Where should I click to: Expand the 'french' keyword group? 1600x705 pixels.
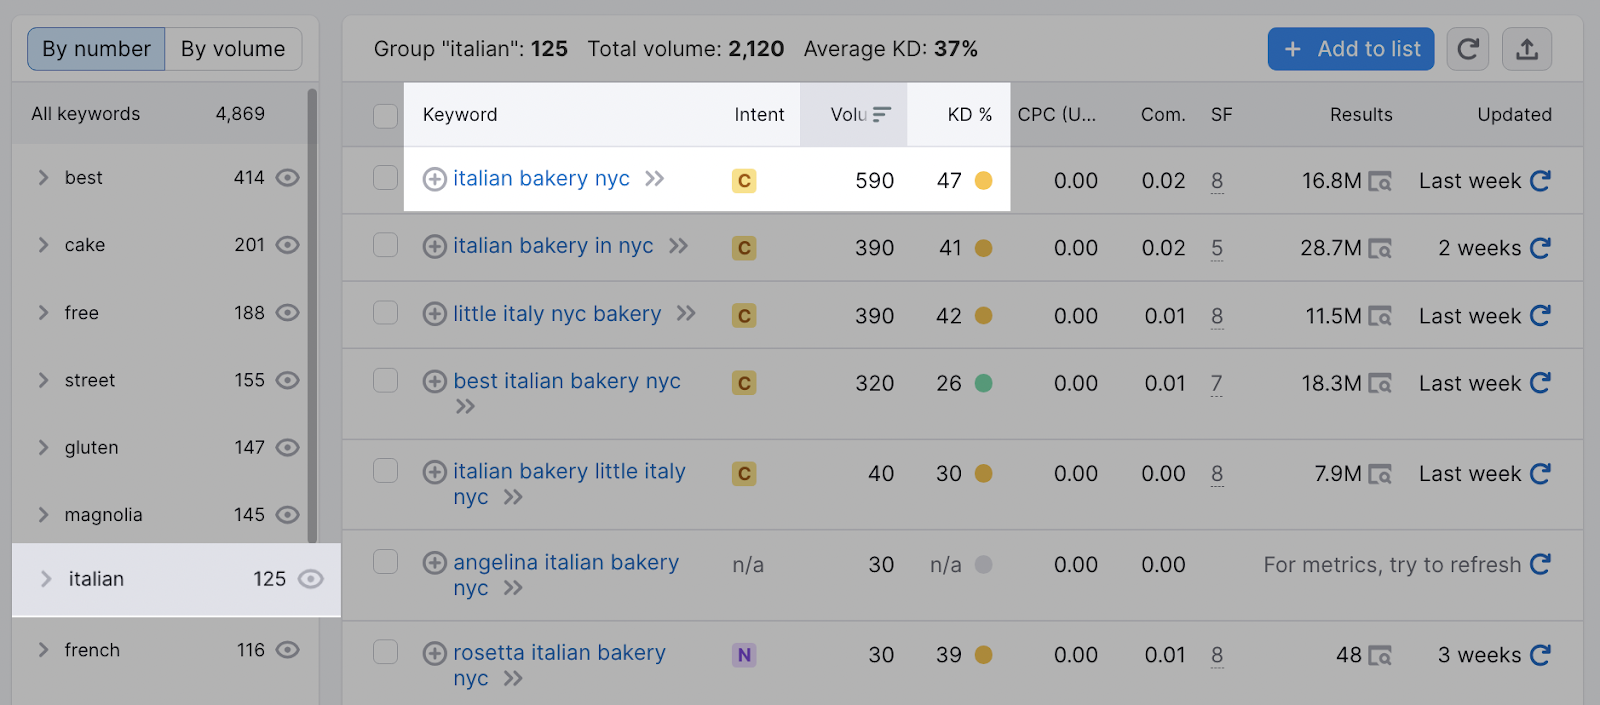(x=43, y=650)
